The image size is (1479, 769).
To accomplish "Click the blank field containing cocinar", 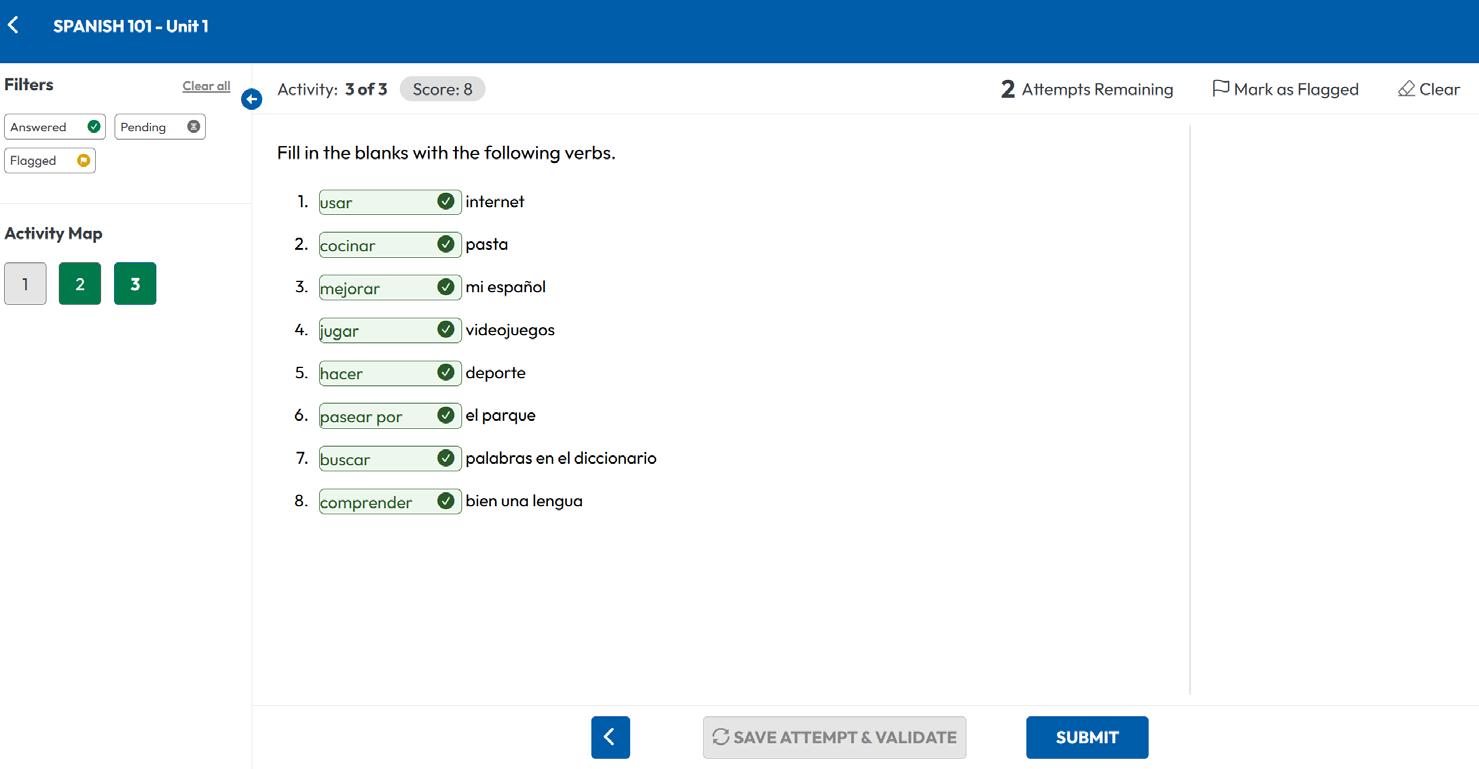I will pyautogui.click(x=375, y=246).
